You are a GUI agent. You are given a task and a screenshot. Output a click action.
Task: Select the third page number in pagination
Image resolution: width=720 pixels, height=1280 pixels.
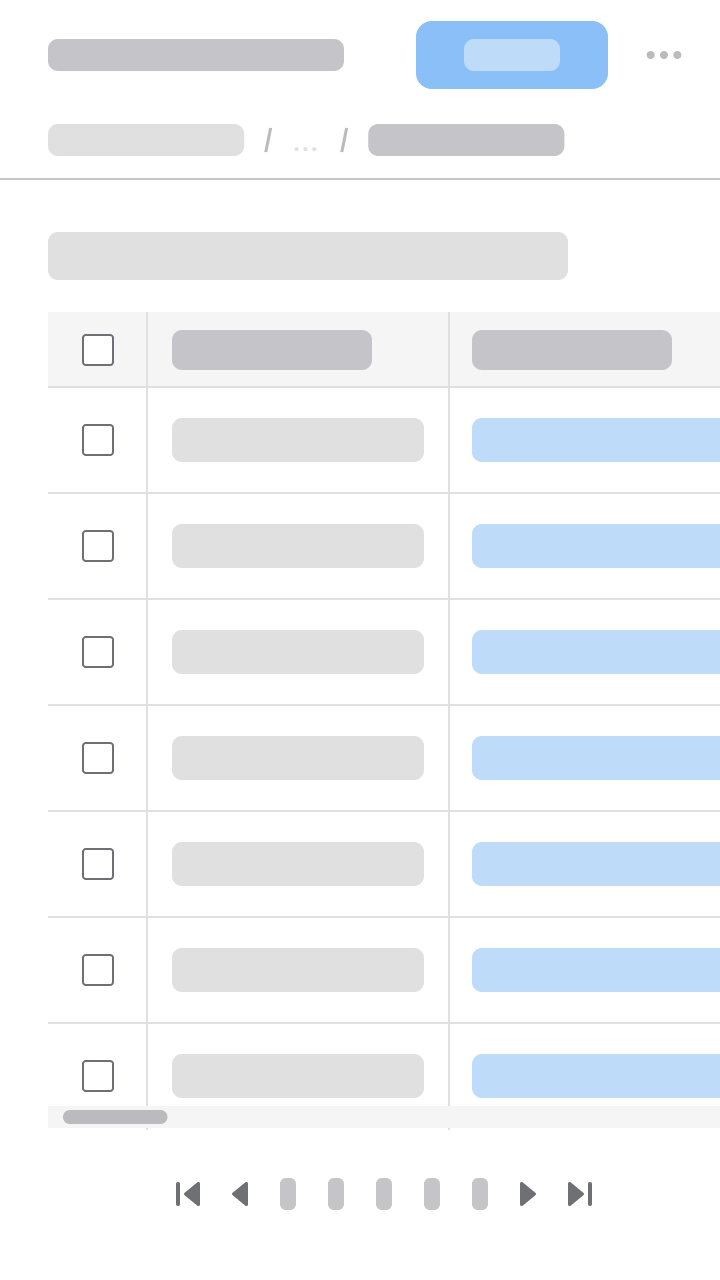(384, 1194)
